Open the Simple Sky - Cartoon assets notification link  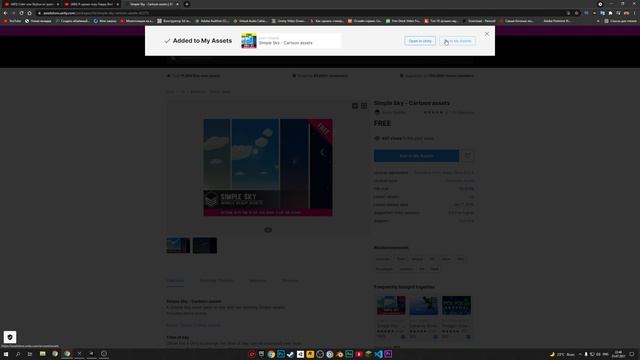coord(285,42)
